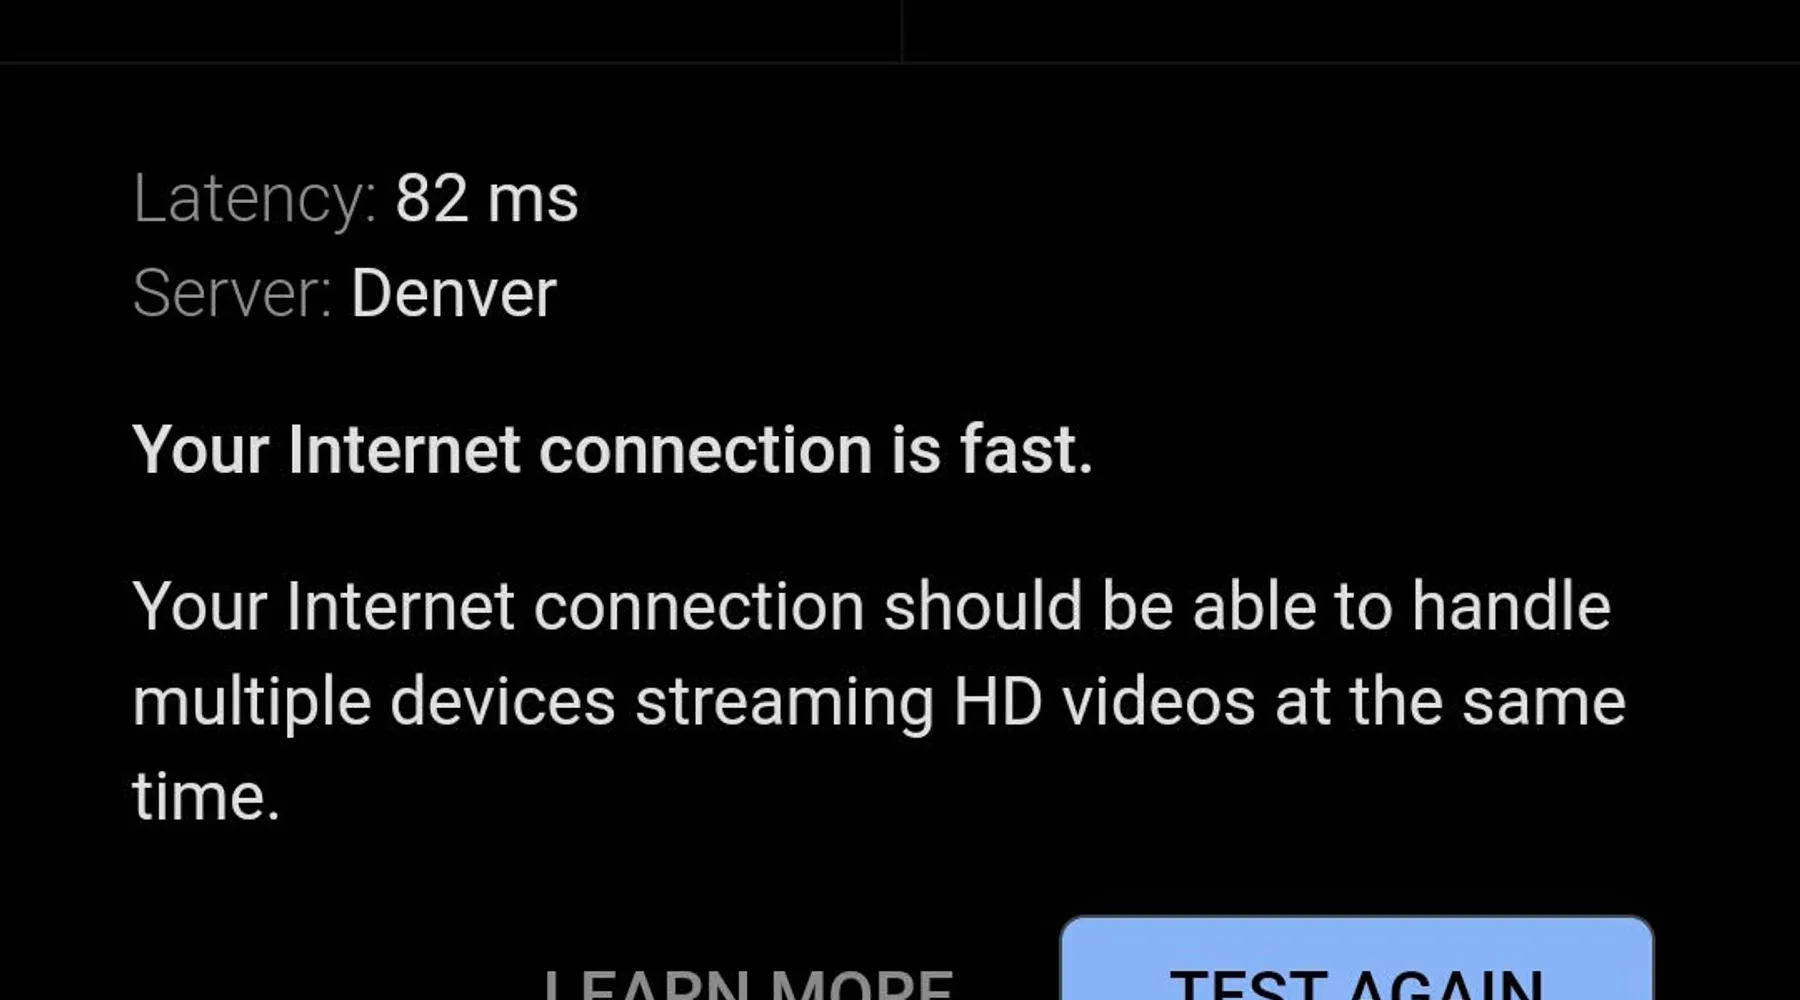Select the Latency label text

[x=255, y=199]
